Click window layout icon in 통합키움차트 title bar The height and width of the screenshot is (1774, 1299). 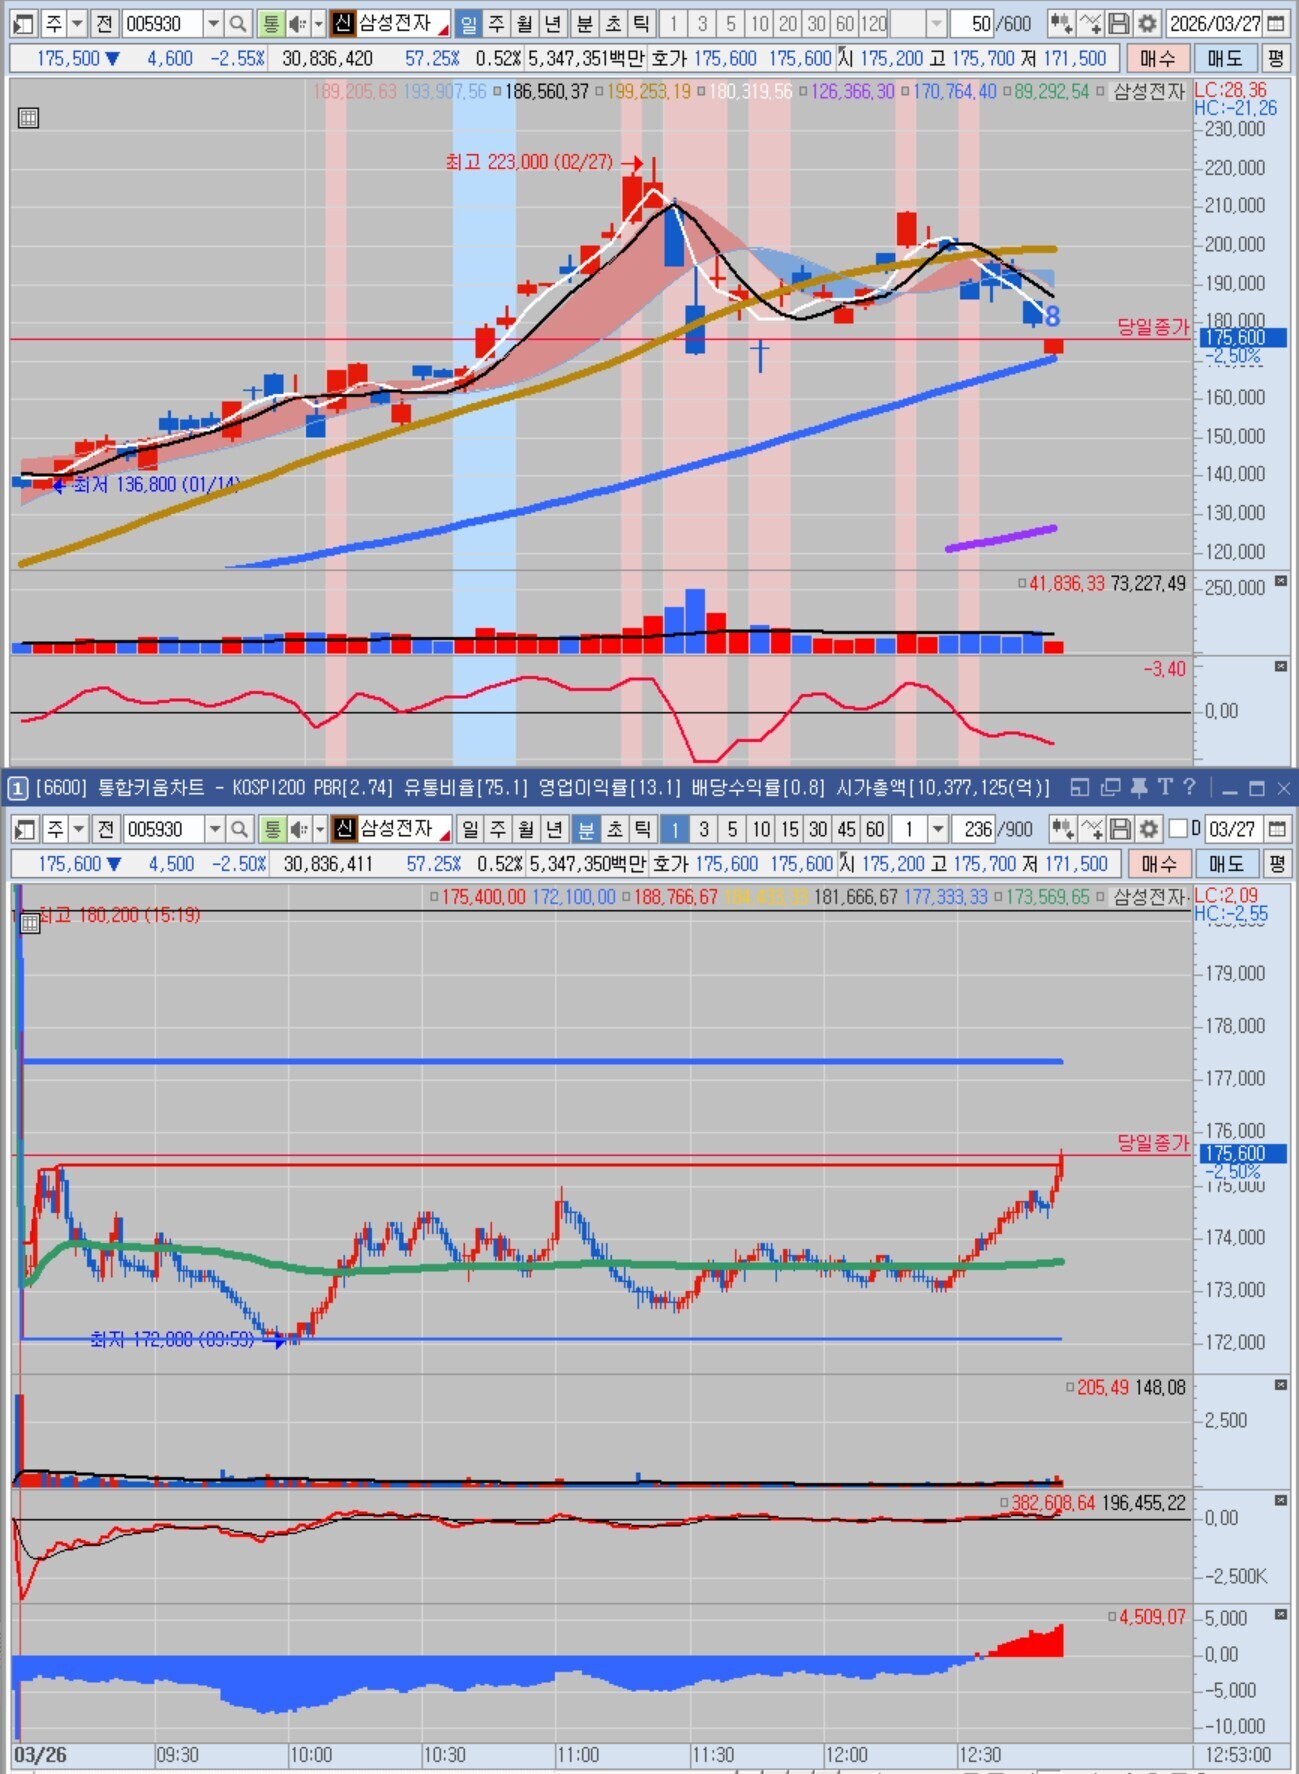point(1079,788)
